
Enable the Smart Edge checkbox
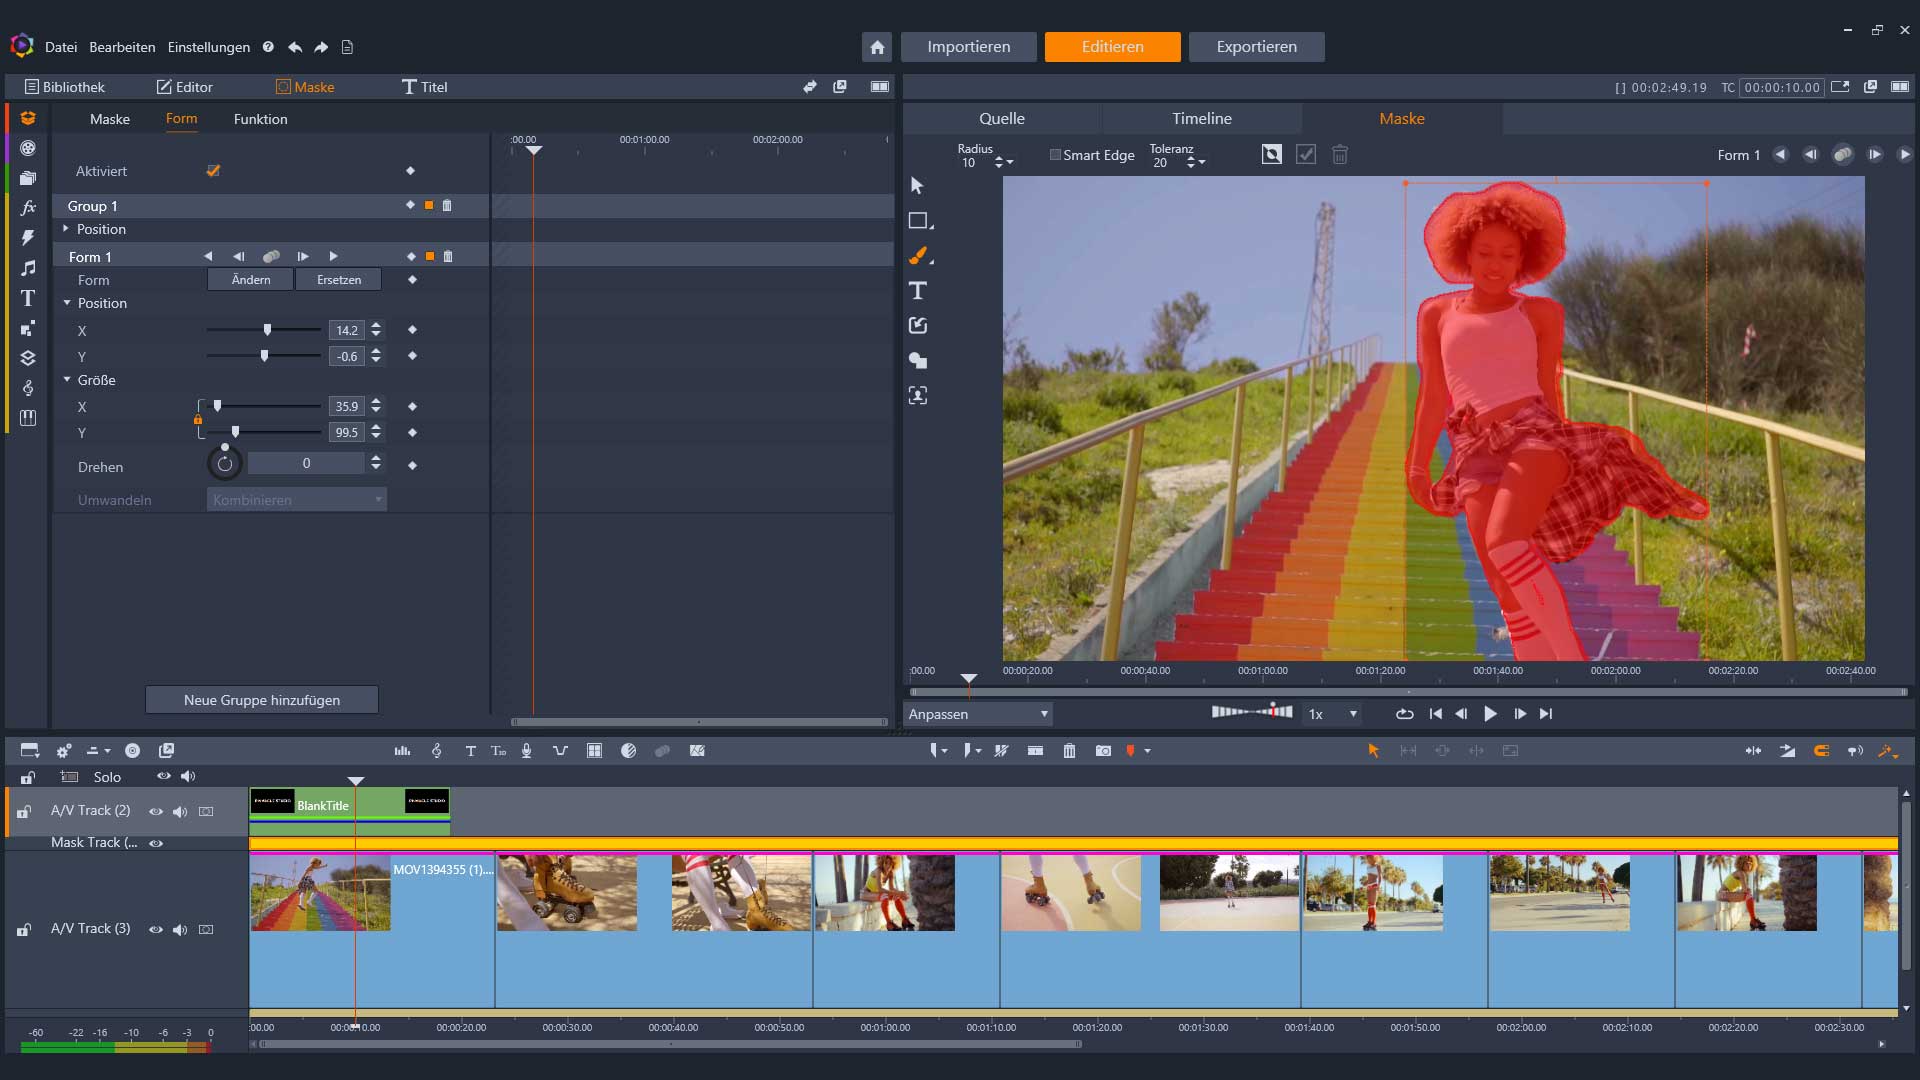(1055, 155)
